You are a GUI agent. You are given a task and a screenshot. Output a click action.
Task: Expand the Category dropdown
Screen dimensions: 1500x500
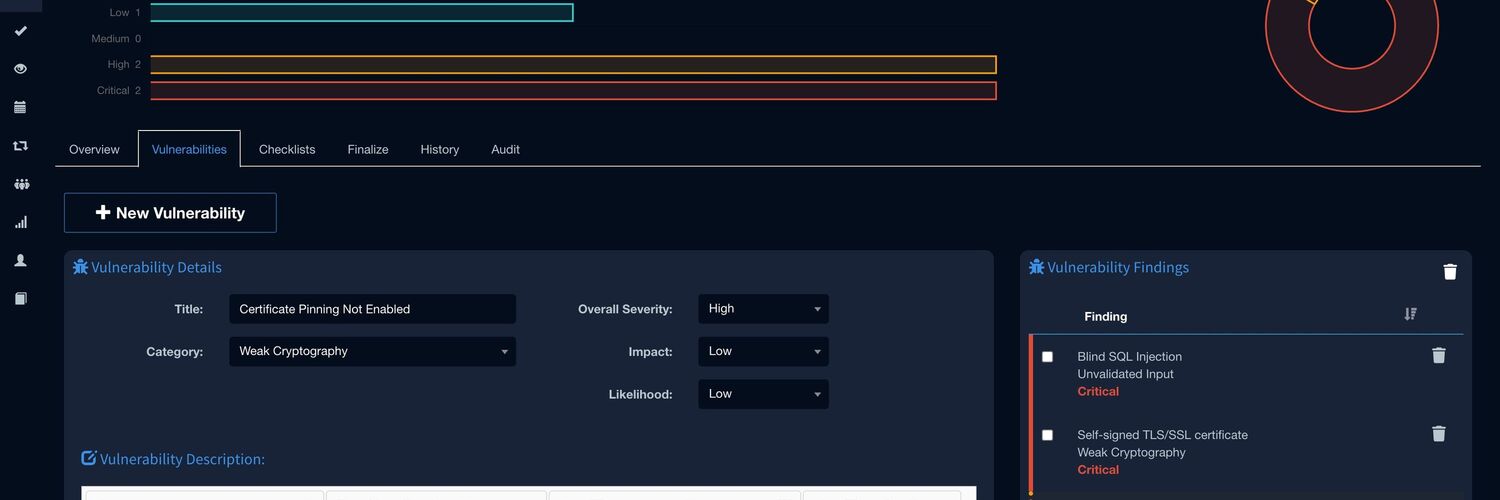[372, 352]
